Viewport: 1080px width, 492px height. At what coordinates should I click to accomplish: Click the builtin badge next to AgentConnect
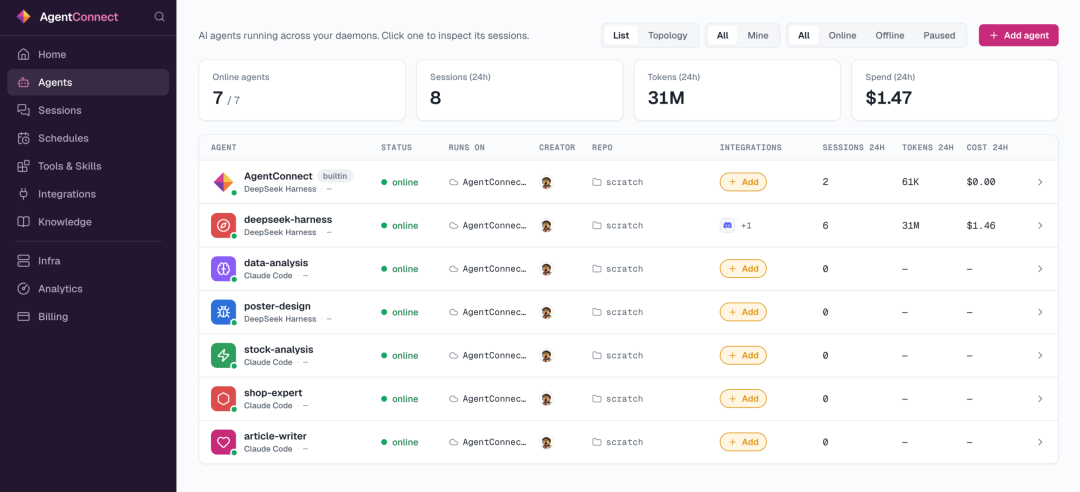click(335, 176)
